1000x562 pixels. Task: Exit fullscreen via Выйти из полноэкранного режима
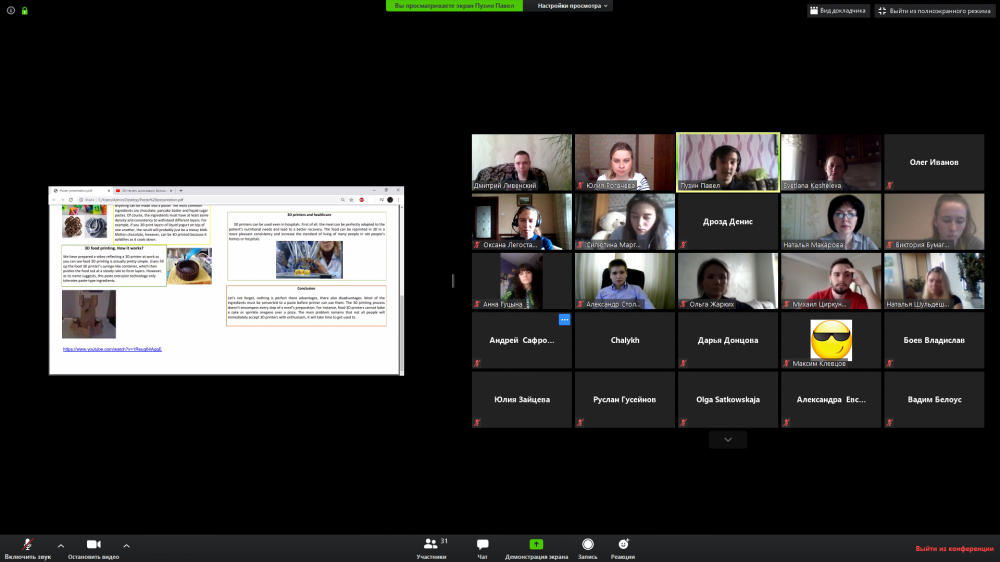click(933, 10)
